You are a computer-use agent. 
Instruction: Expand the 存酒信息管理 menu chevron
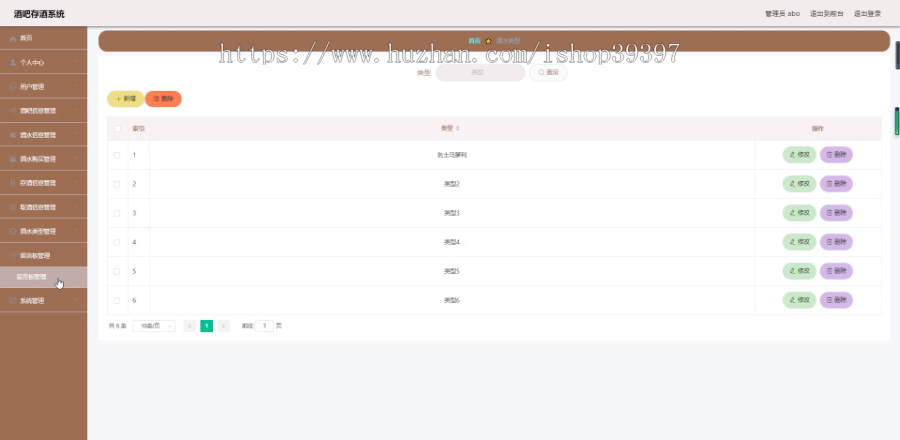coord(76,183)
